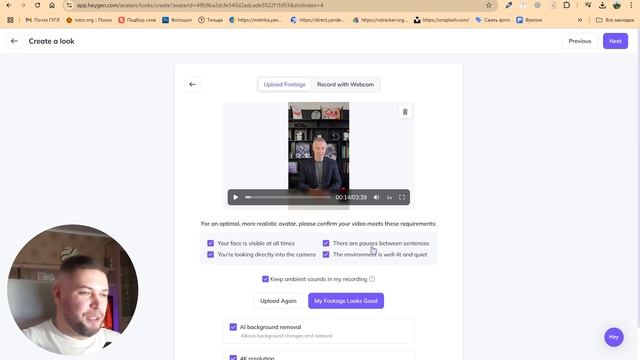
Task: Toggle AI background removal checkbox
Action: click(233, 327)
